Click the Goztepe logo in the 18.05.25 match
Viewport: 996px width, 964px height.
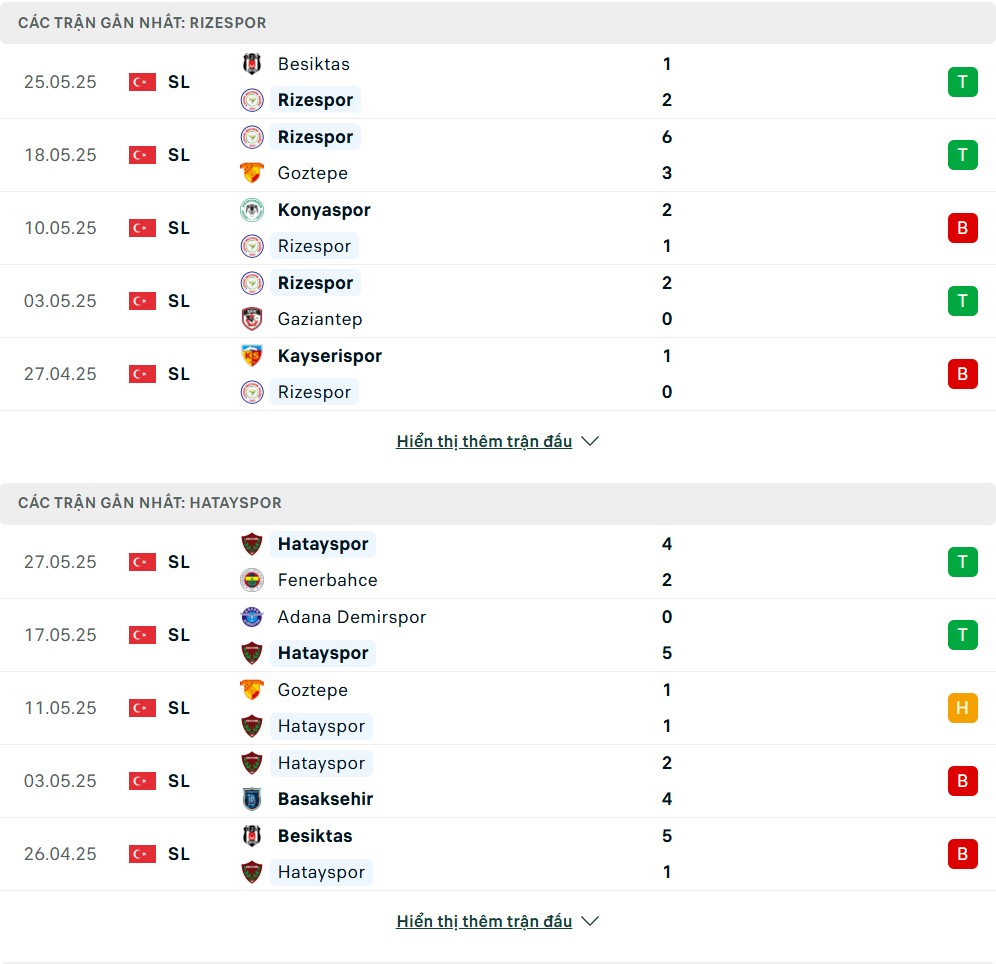(252, 173)
